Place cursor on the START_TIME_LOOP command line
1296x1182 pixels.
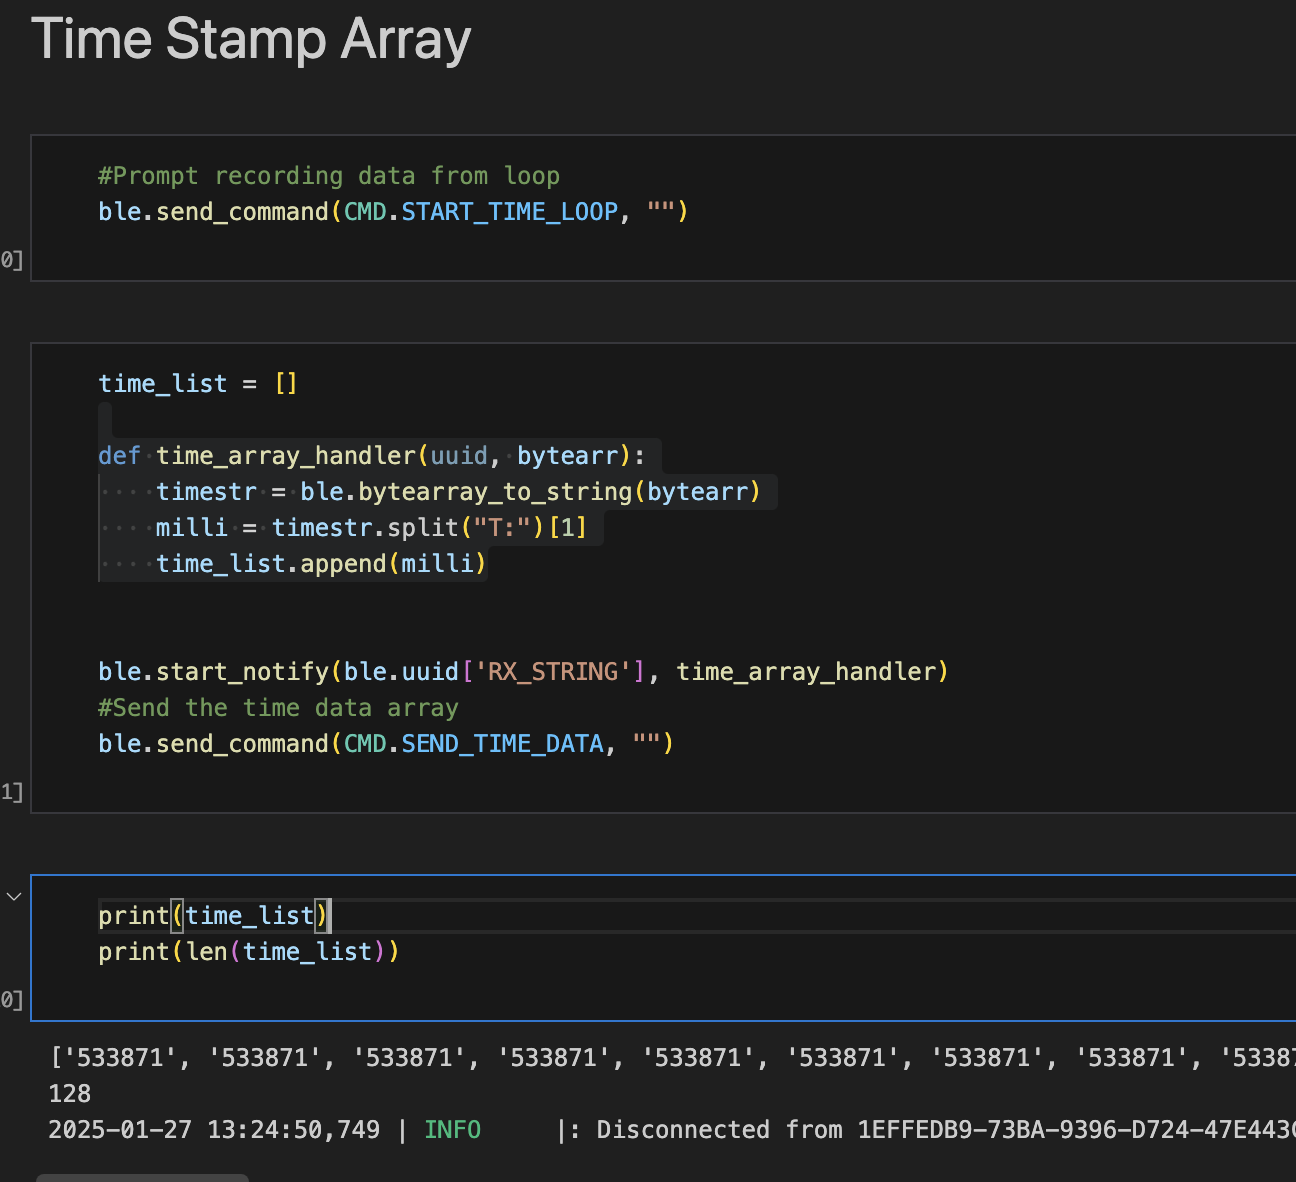click(x=390, y=211)
